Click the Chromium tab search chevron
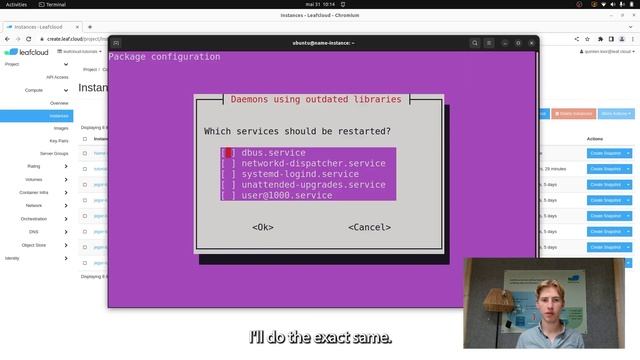The image size is (640, 360). (x=631, y=27)
